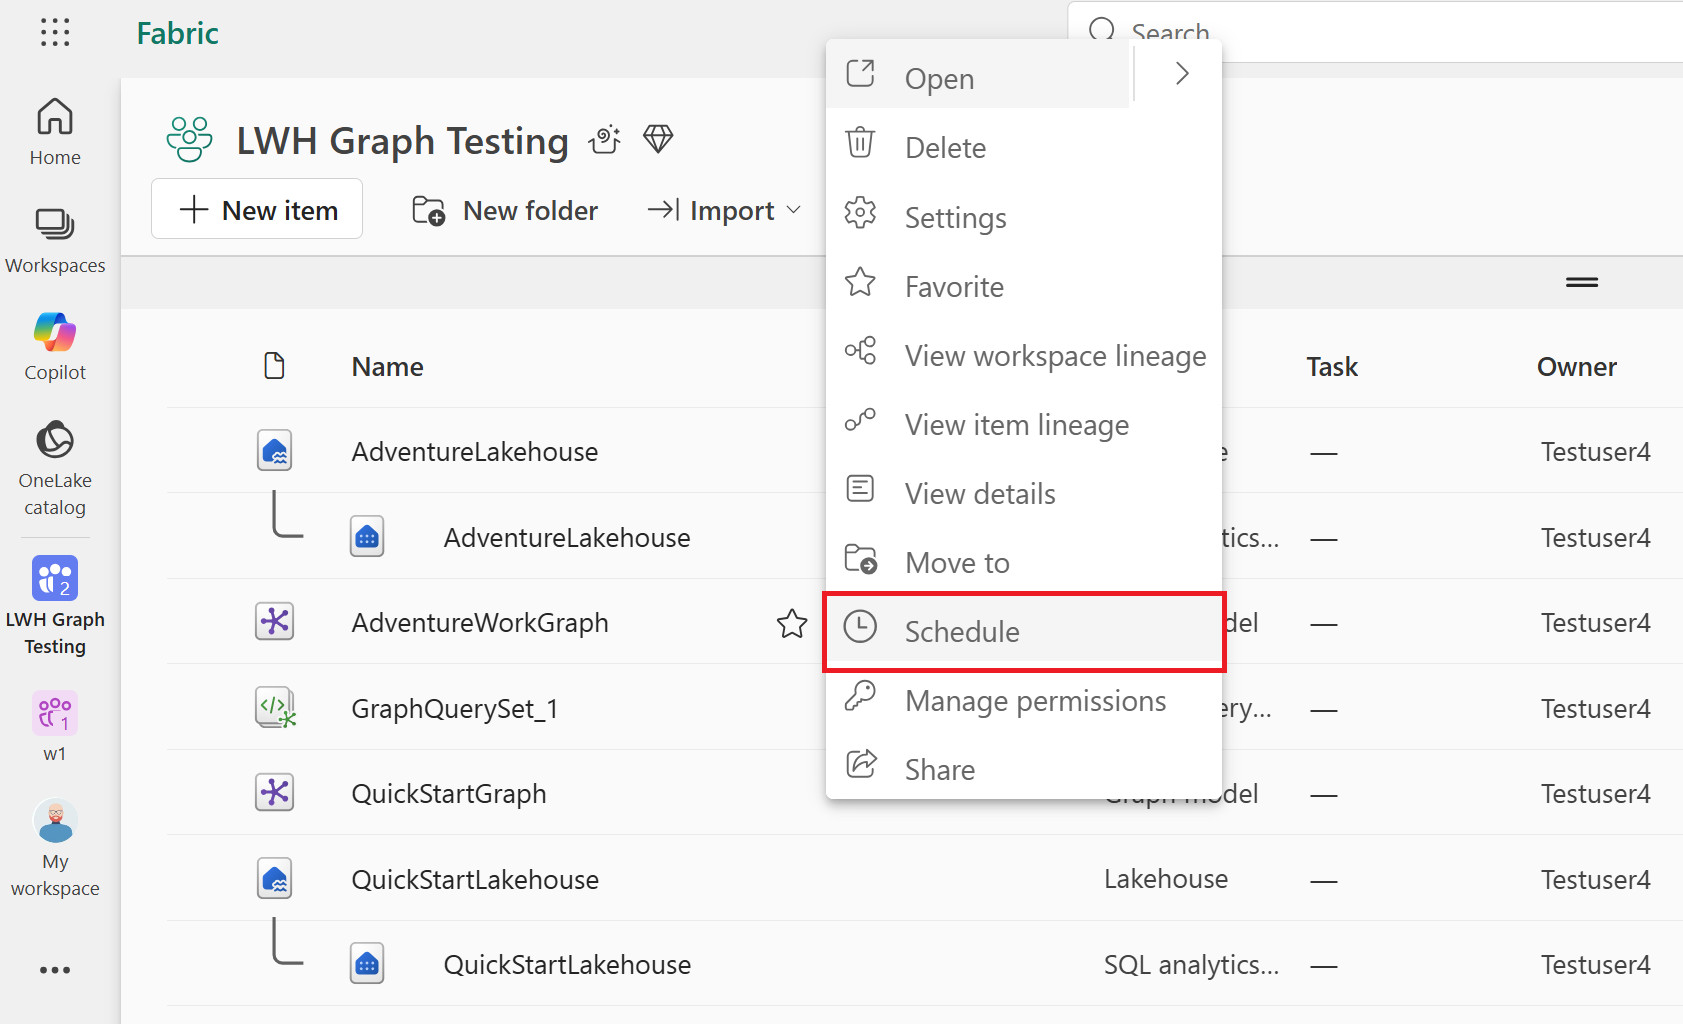Open My workspace from the sidebar
Viewport: 1683px width, 1024px height.
pyautogui.click(x=55, y=848)
